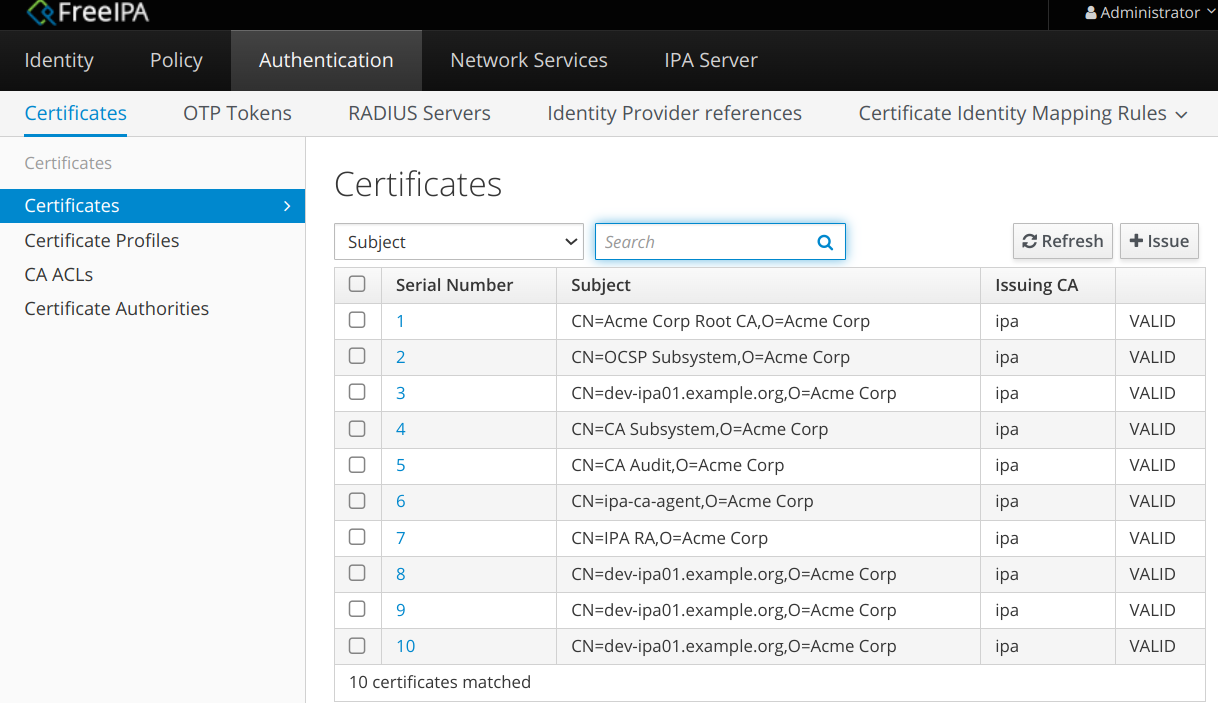Open the IPA Server menu
Viewport: 1218px width, 703px height.
point(711,60)
